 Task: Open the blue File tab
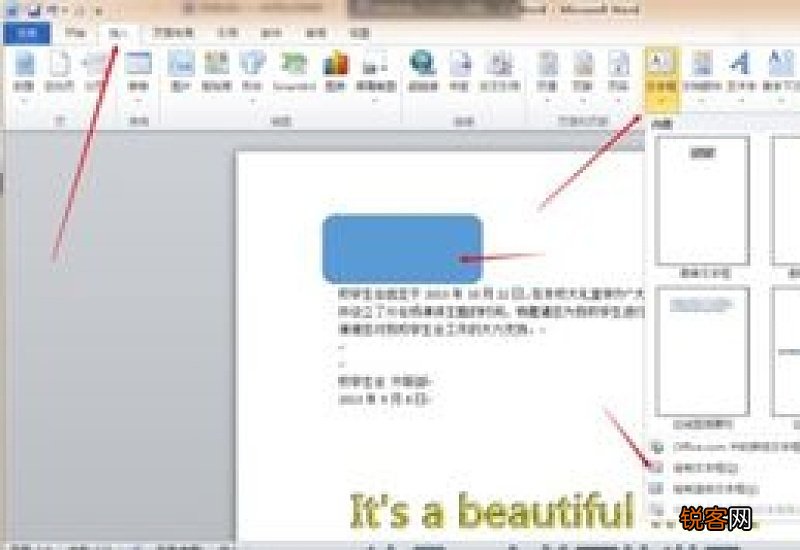tap(27, 33)
